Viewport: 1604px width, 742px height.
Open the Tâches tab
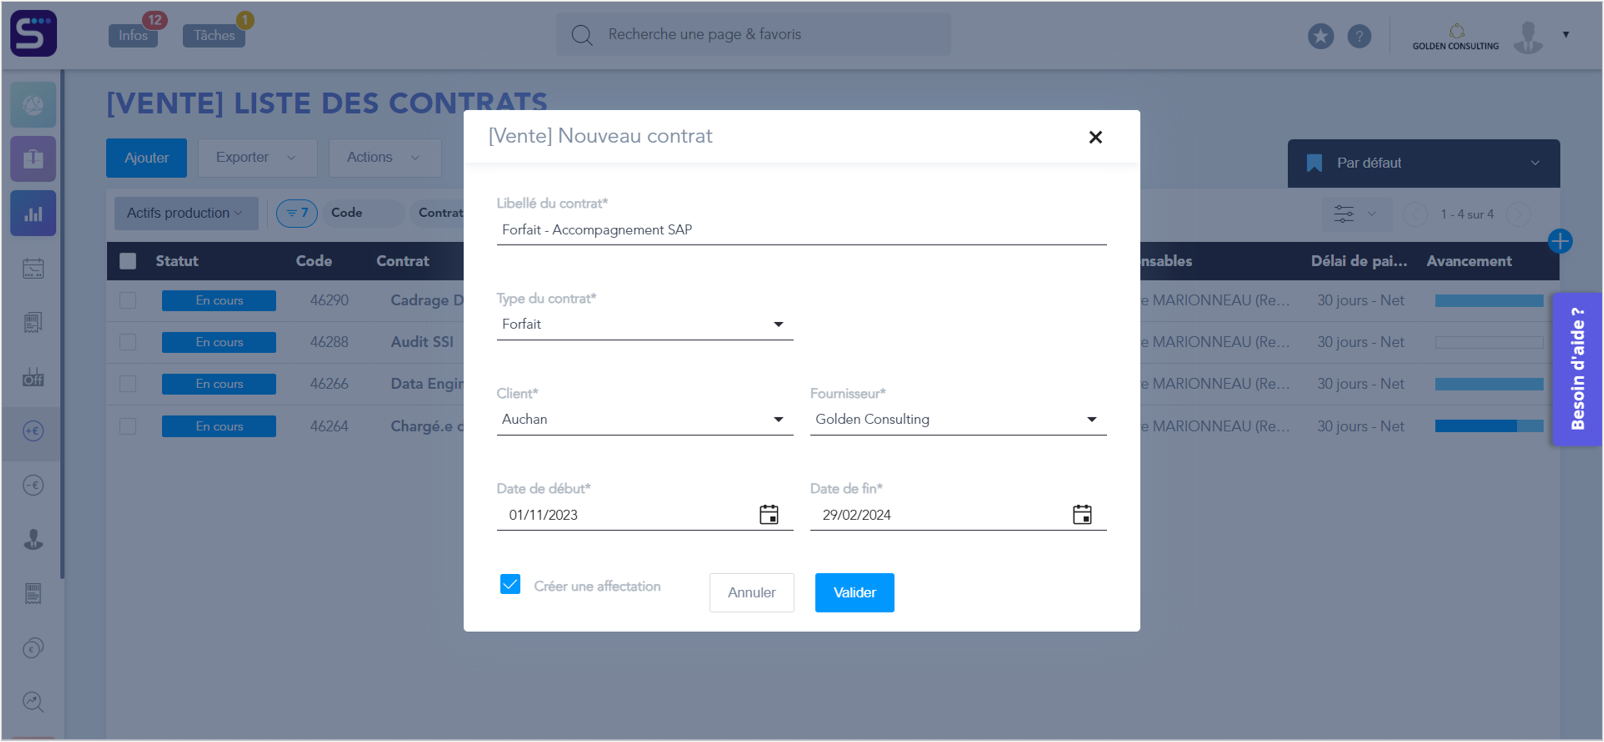tap(214, 35)
